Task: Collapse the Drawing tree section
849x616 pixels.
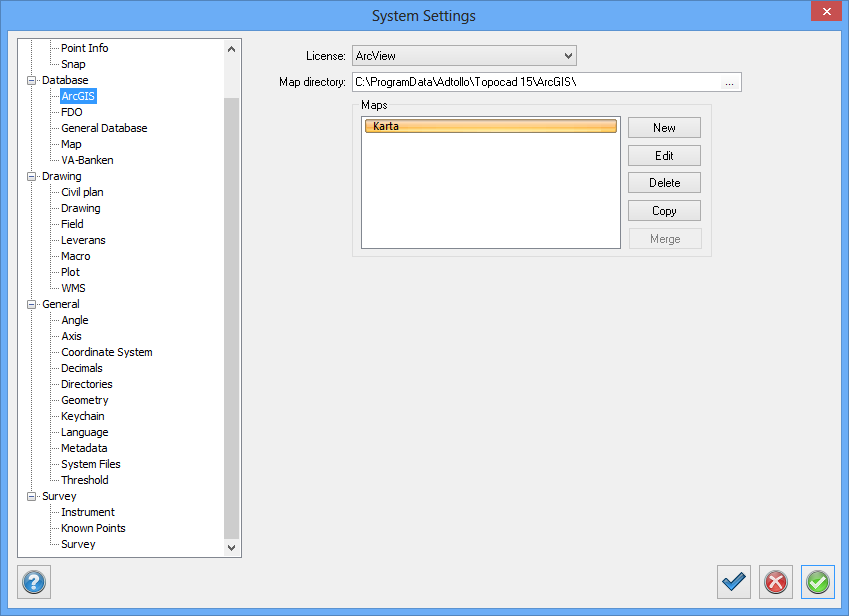Action: coord(31,176)
